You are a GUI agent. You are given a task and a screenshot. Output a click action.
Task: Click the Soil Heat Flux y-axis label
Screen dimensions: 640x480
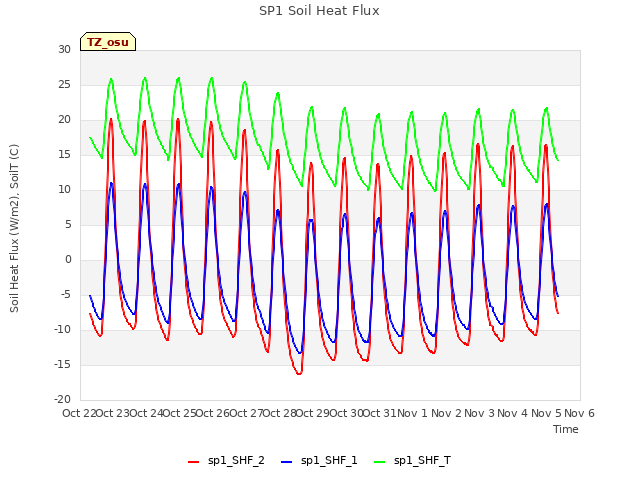click(x=14, y=228)
